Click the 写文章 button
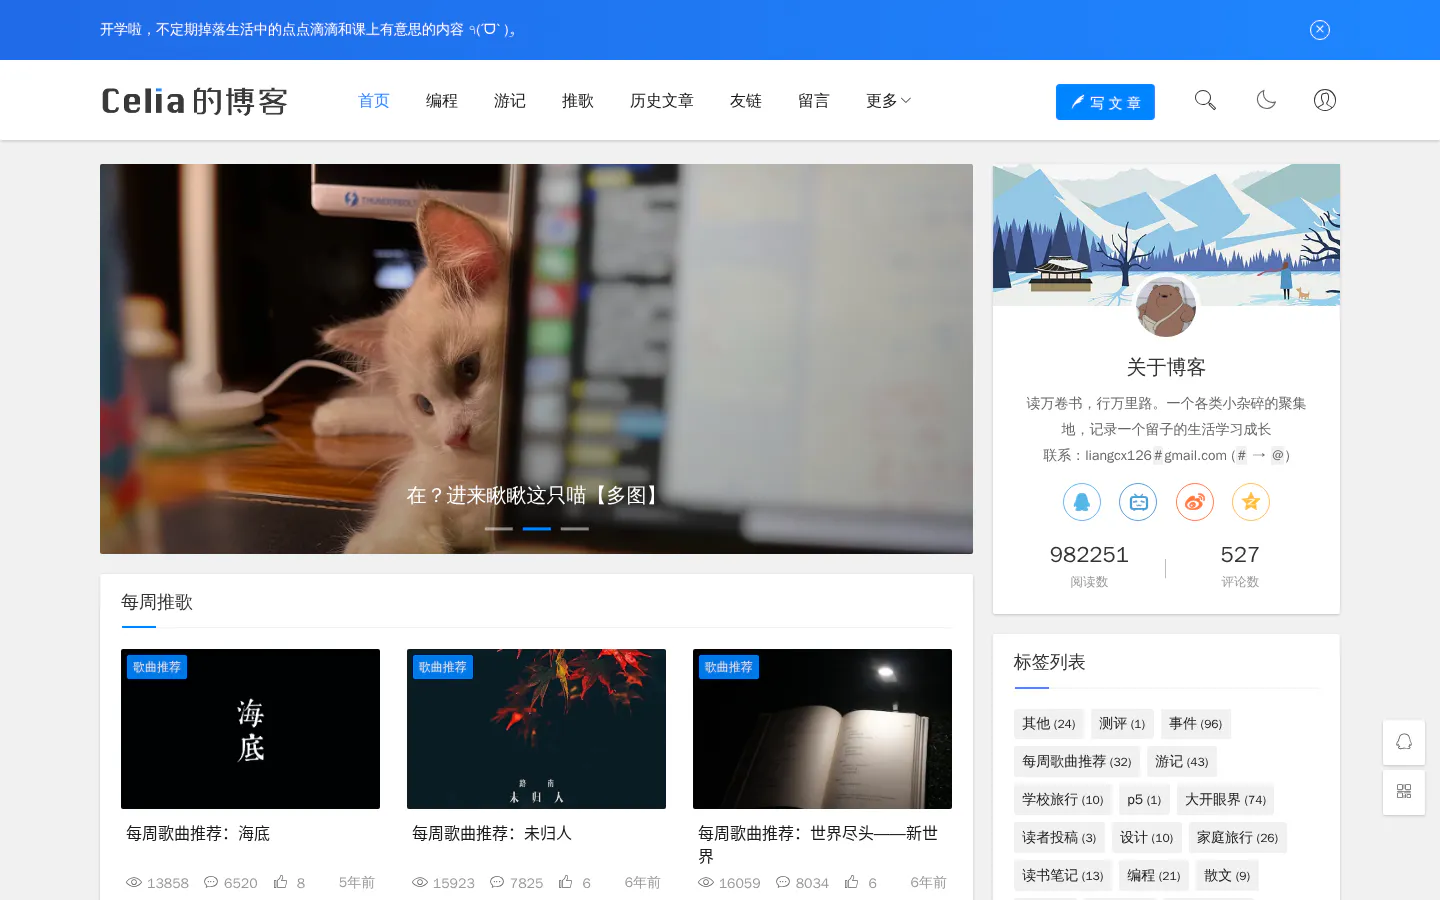1440x900 pixels. [1105, 102]
